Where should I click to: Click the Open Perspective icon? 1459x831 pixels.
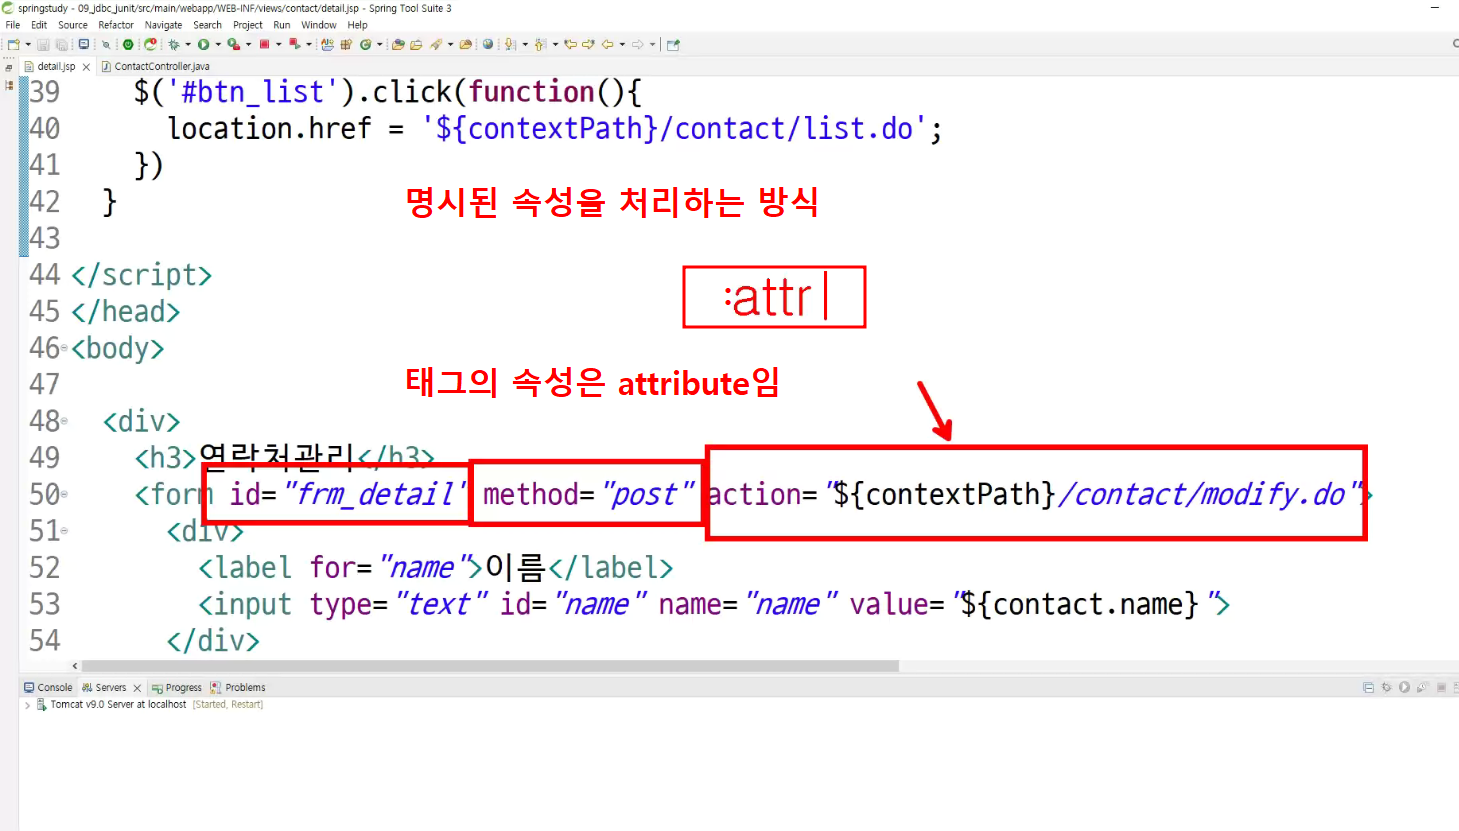[x=673, y=44]
